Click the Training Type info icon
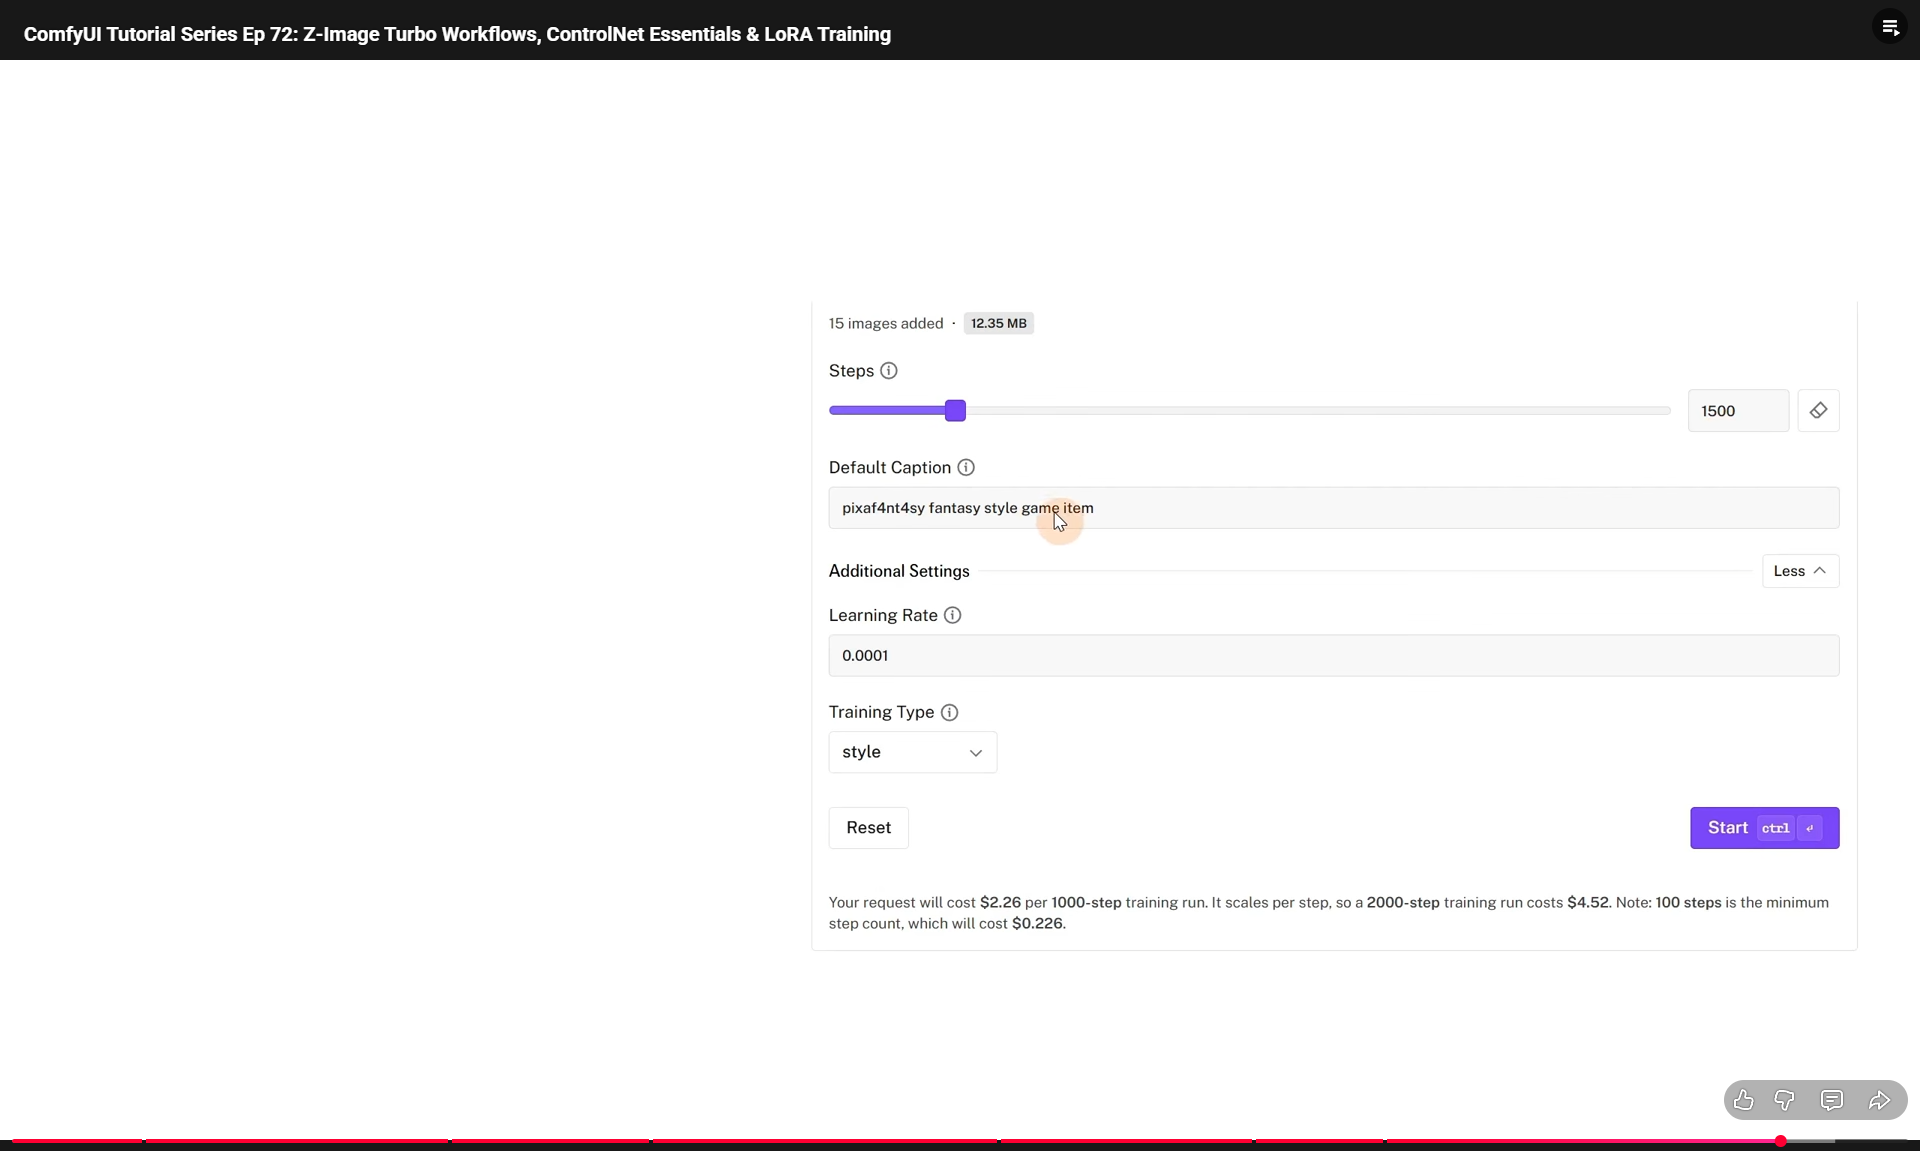1920x1151 pixels. click(949, 712)
